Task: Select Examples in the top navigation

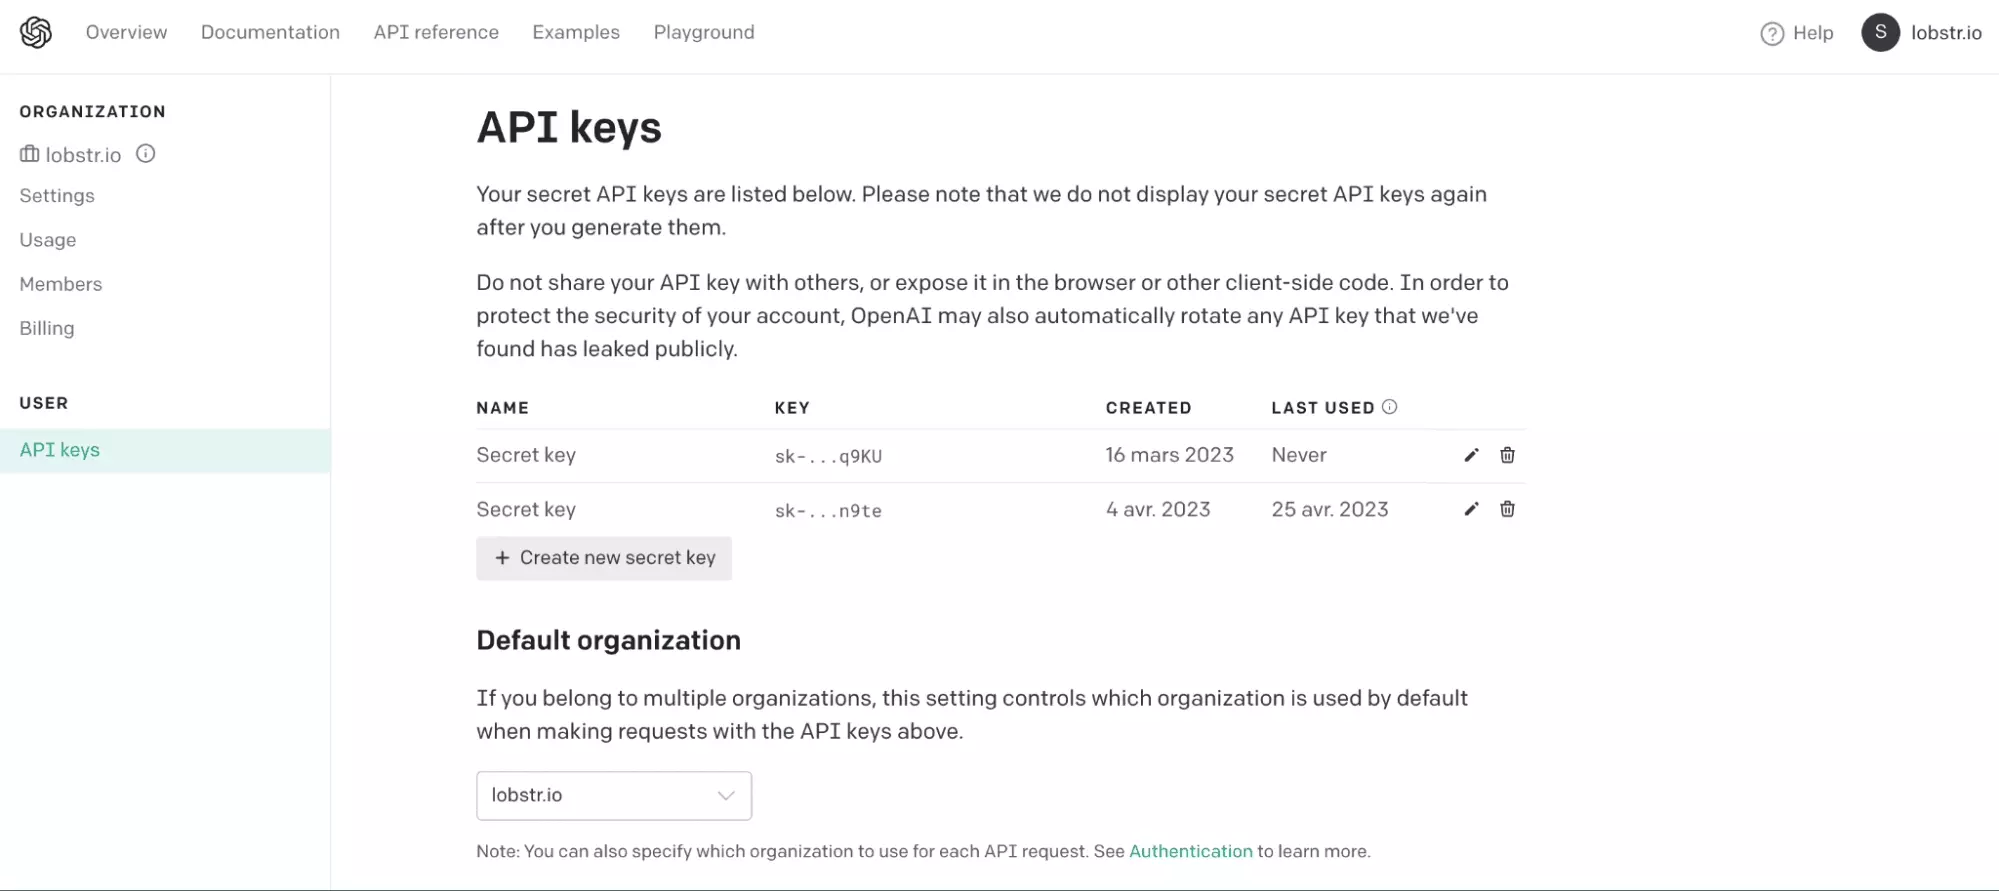Action: (576, 32)
